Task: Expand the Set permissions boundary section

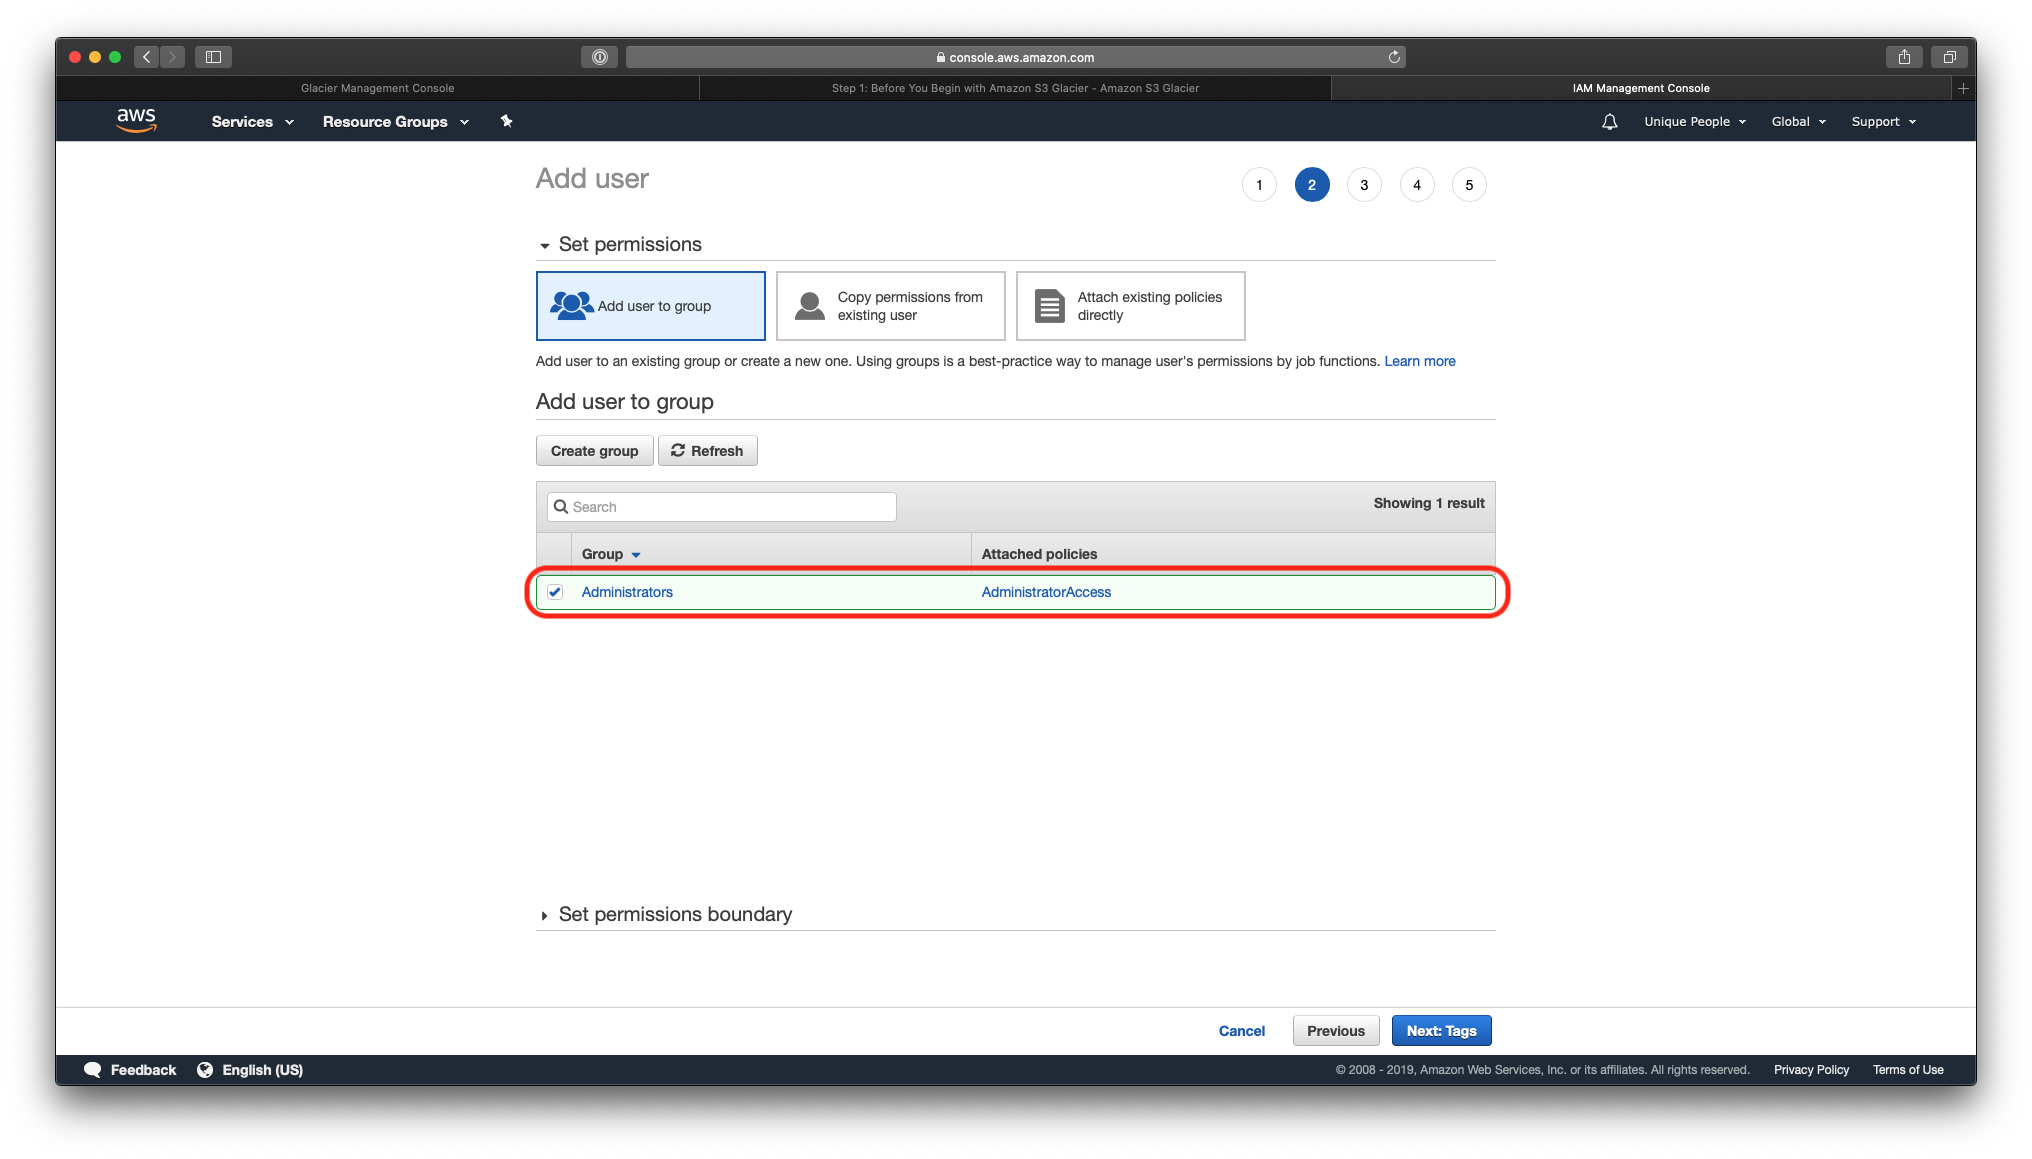Action: pyautogui.click(x=665, y=915)
